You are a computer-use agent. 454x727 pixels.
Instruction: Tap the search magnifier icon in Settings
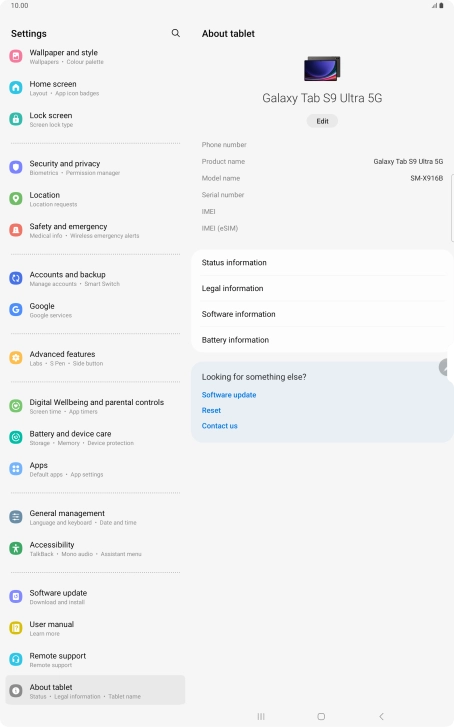pos(176,33)
